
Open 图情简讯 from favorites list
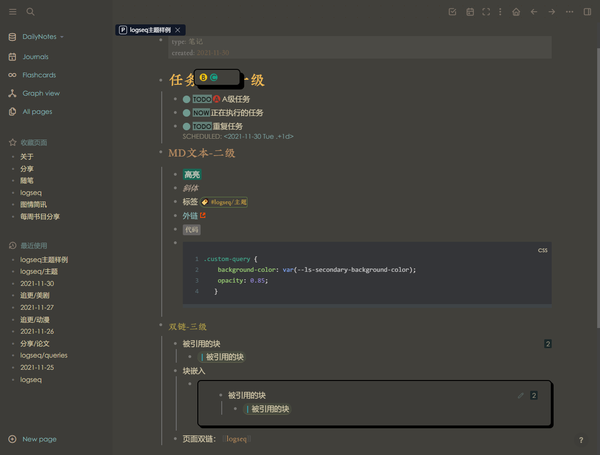(34, 204)
